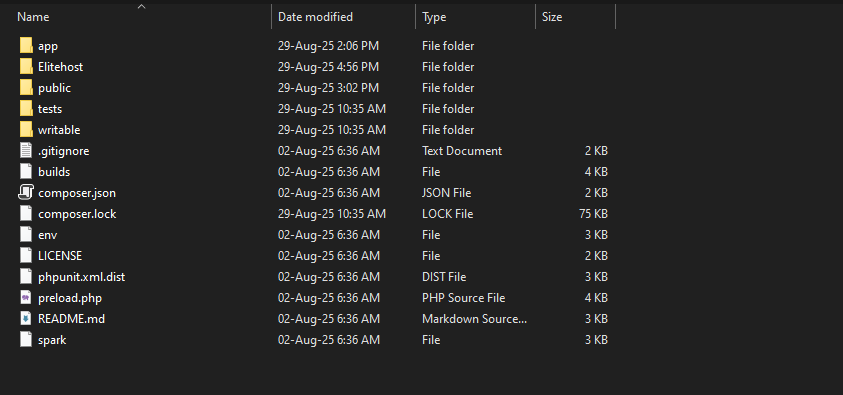Select the file name 'composer.json'
843x395 pixels.
coord(77,193)
